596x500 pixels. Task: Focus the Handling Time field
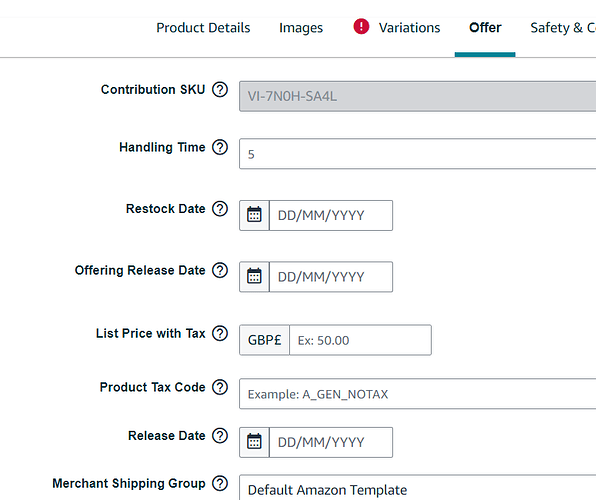417,154
